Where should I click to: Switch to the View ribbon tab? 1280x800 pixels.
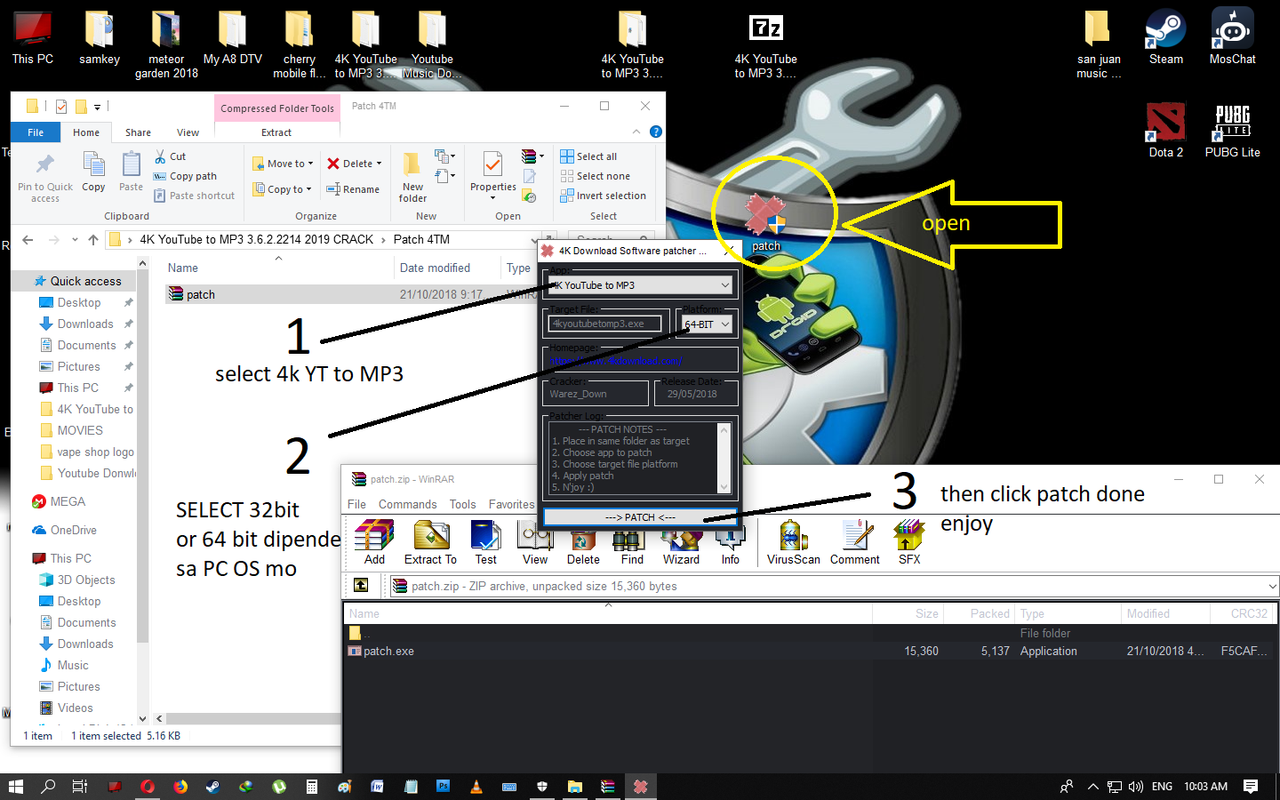[x=188, y=132]
